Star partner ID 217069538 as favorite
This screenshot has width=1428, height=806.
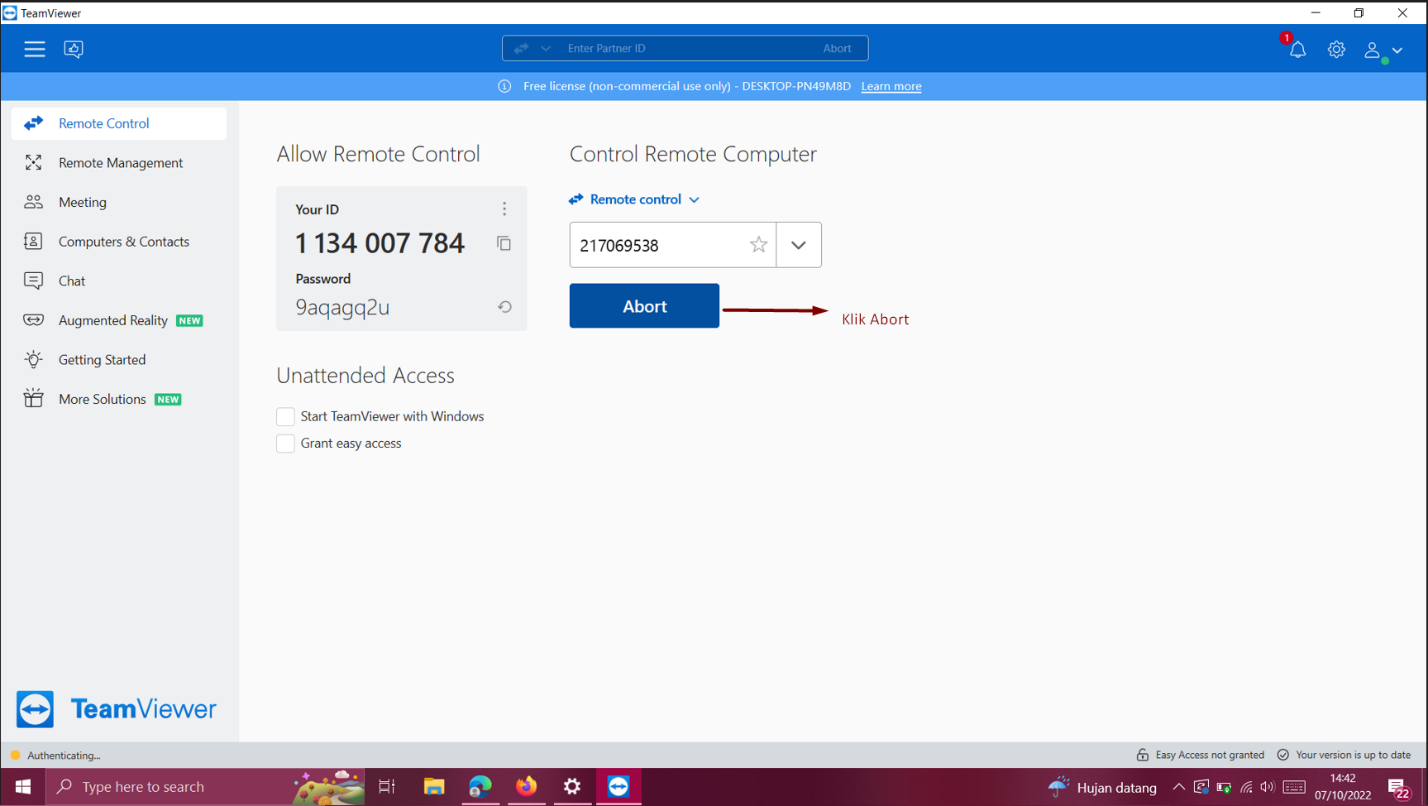coord(759,245)
